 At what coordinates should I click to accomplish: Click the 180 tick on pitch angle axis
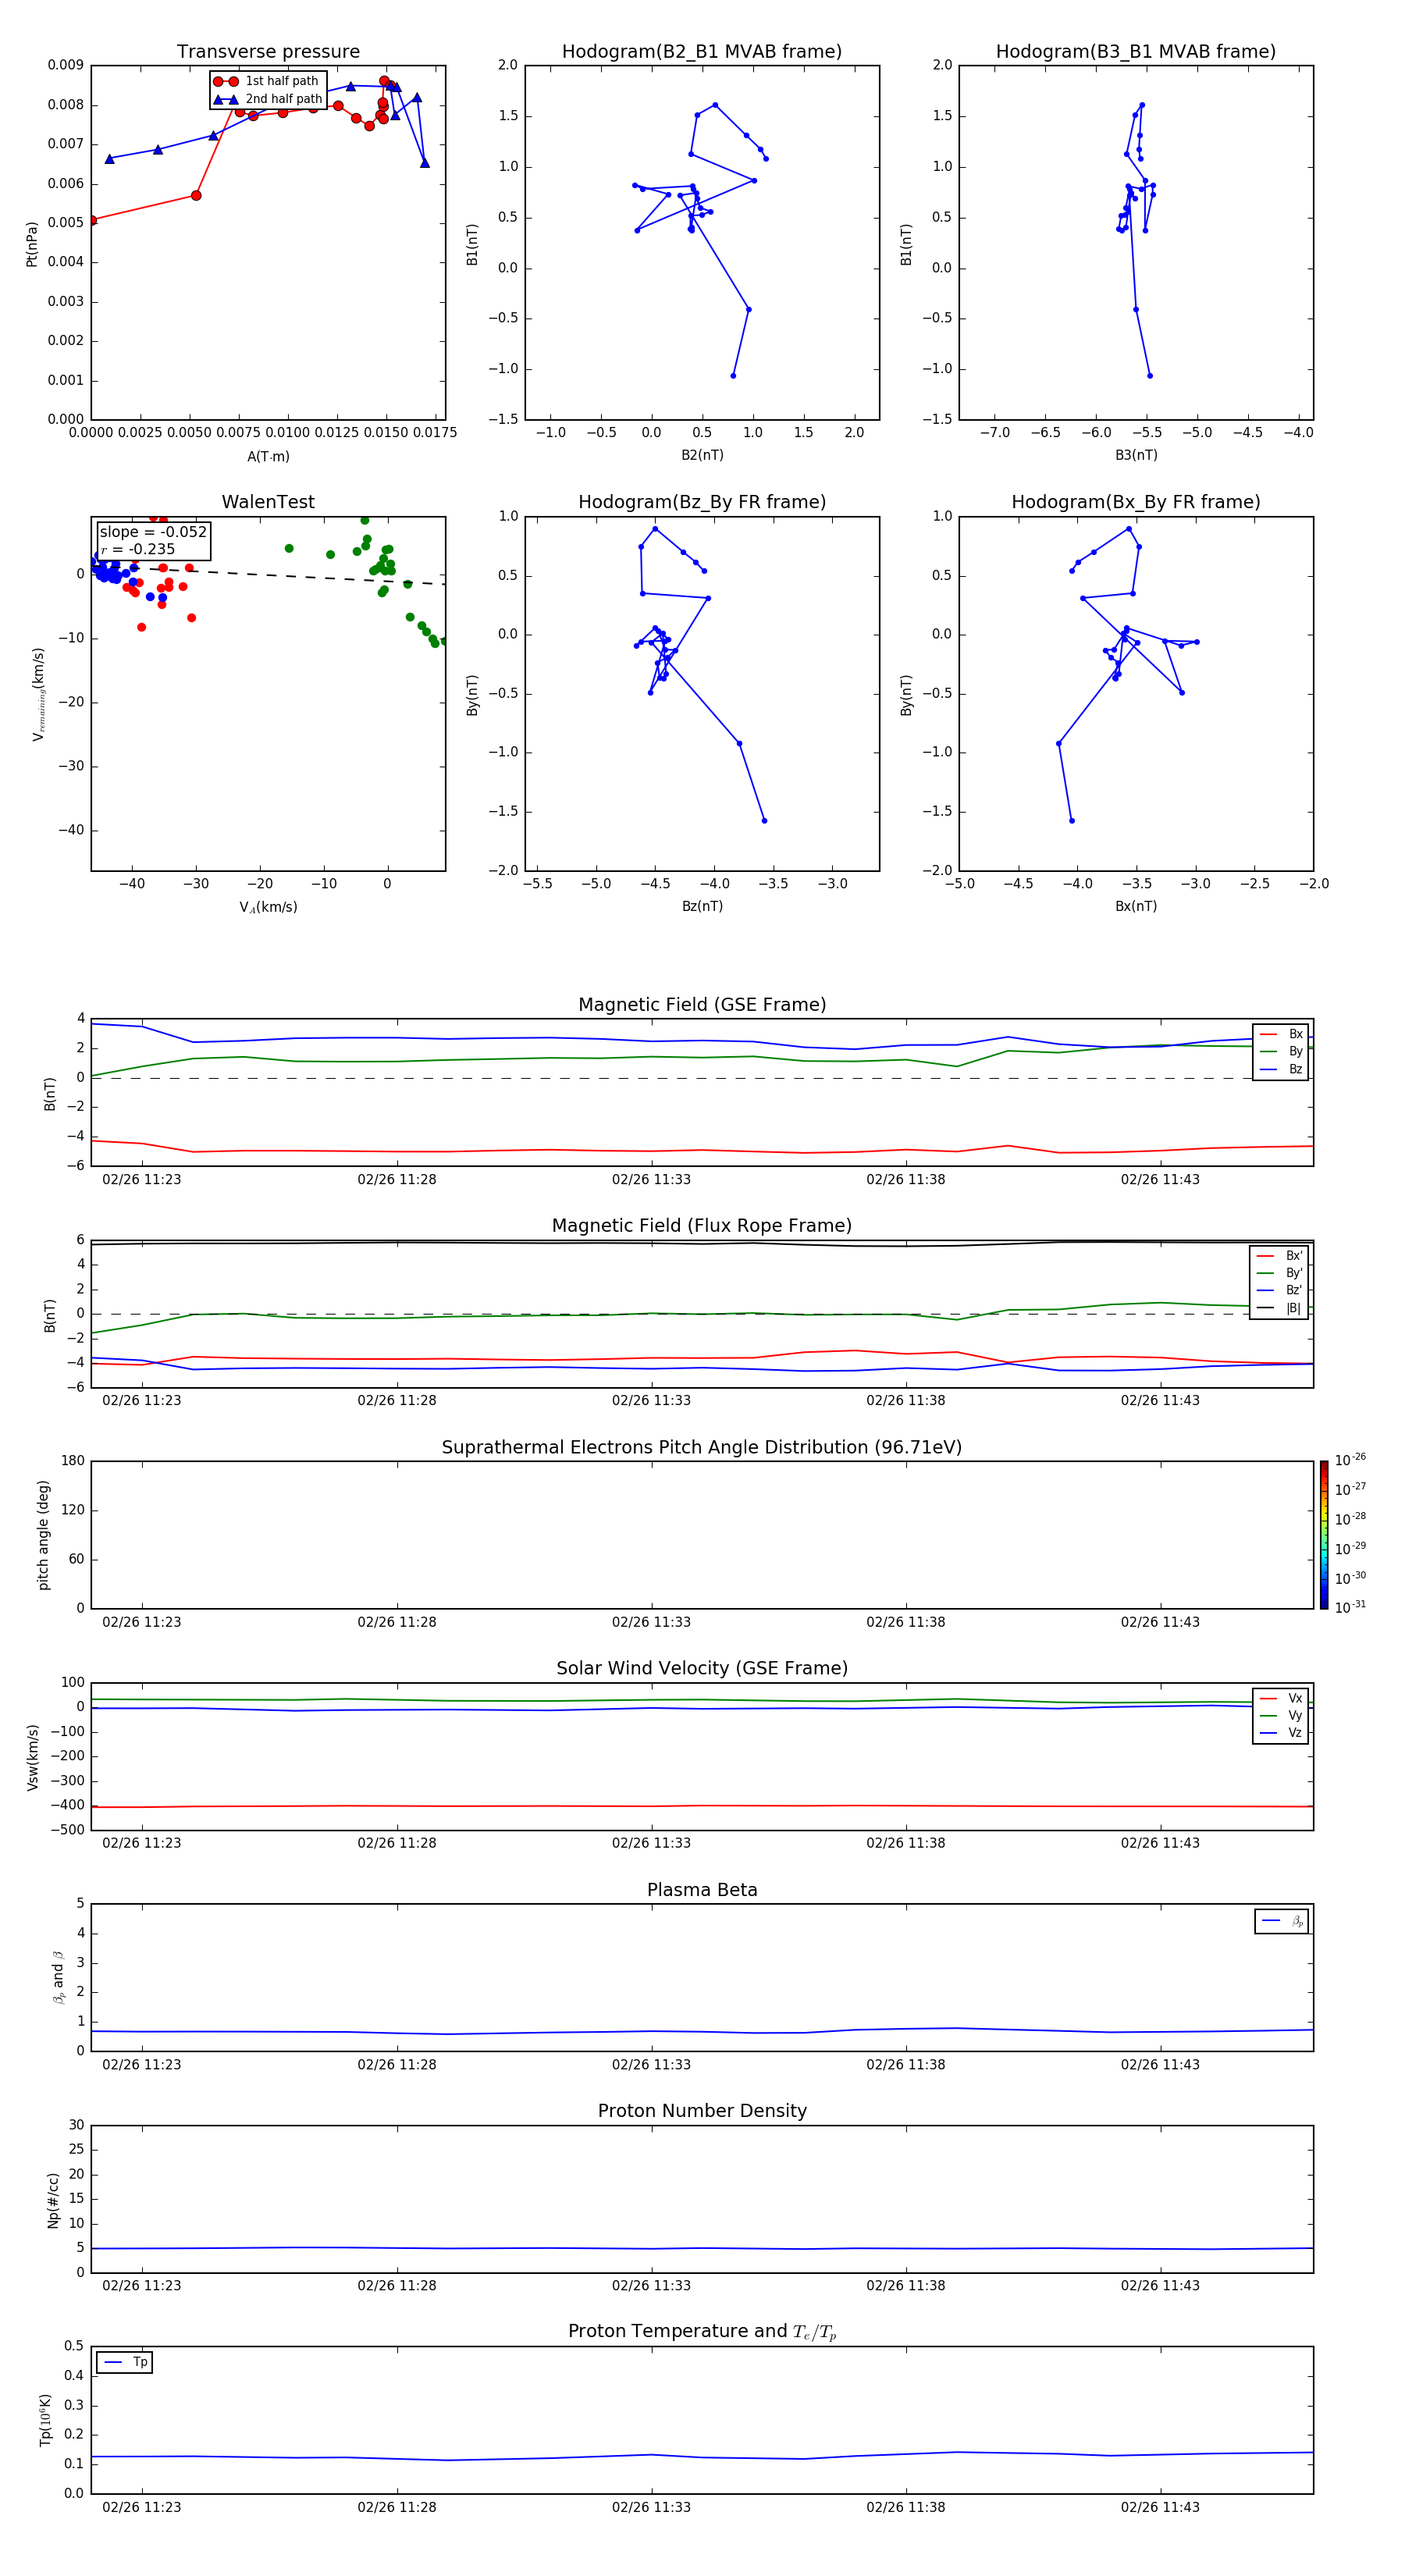(x=73, y=1461)
